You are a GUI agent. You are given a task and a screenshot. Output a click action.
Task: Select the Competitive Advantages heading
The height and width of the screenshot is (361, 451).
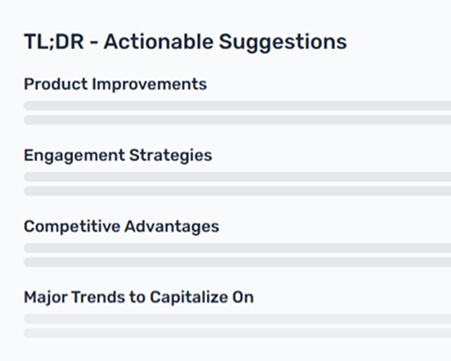pos(121,227)
